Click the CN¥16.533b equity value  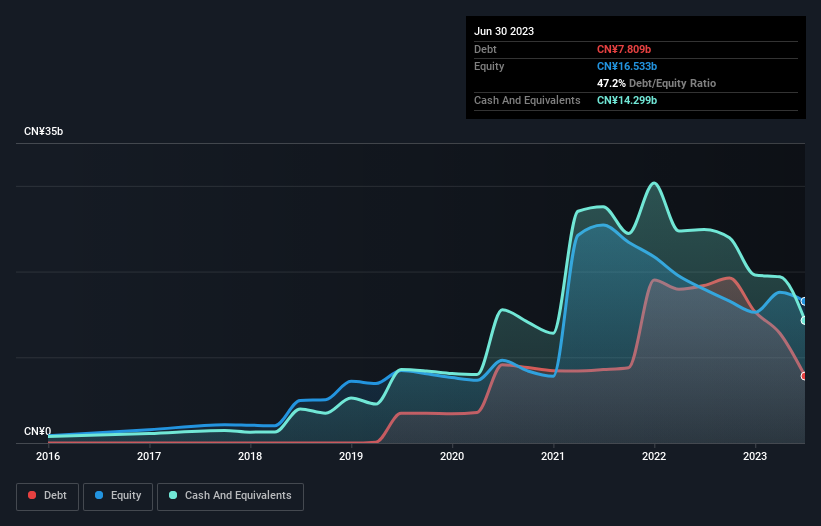[x=627, y=66]
